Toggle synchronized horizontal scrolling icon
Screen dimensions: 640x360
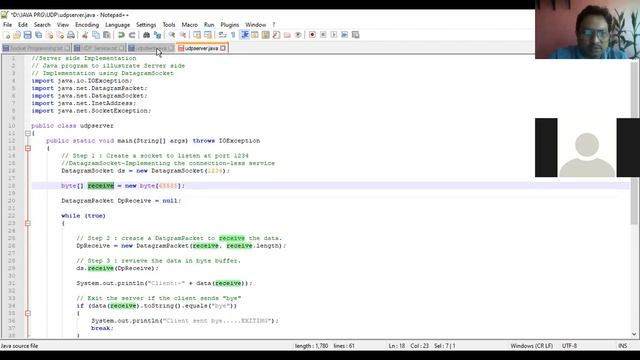tap(208, 35)
